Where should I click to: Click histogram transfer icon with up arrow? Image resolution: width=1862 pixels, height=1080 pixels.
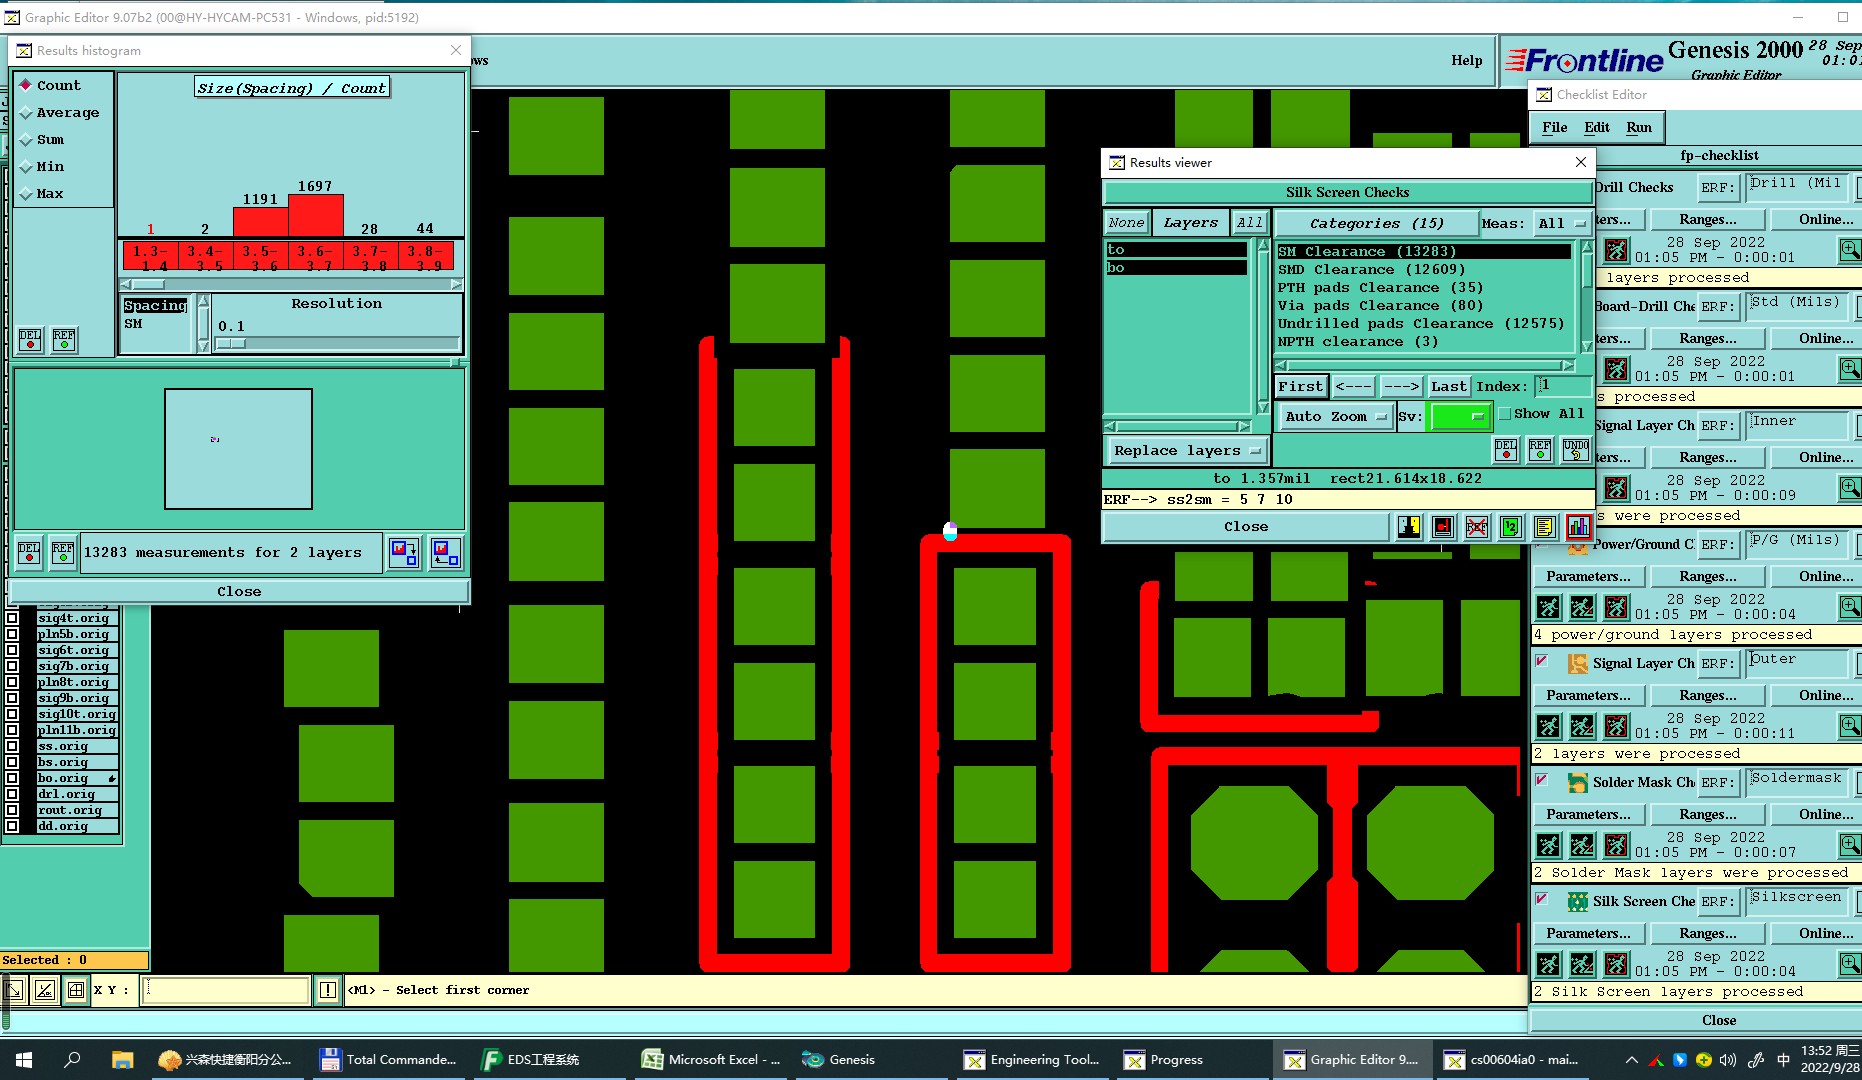(x=446, y=552)
